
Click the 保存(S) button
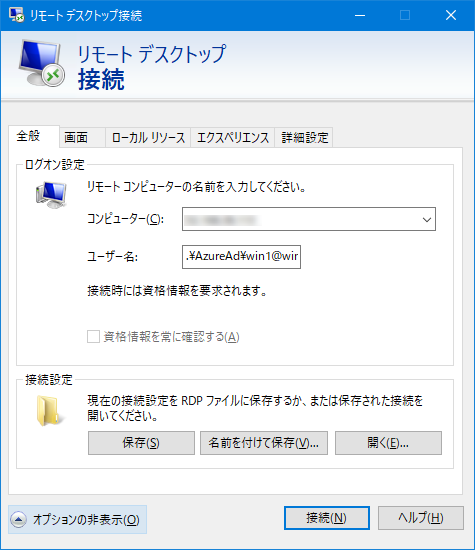141,443
